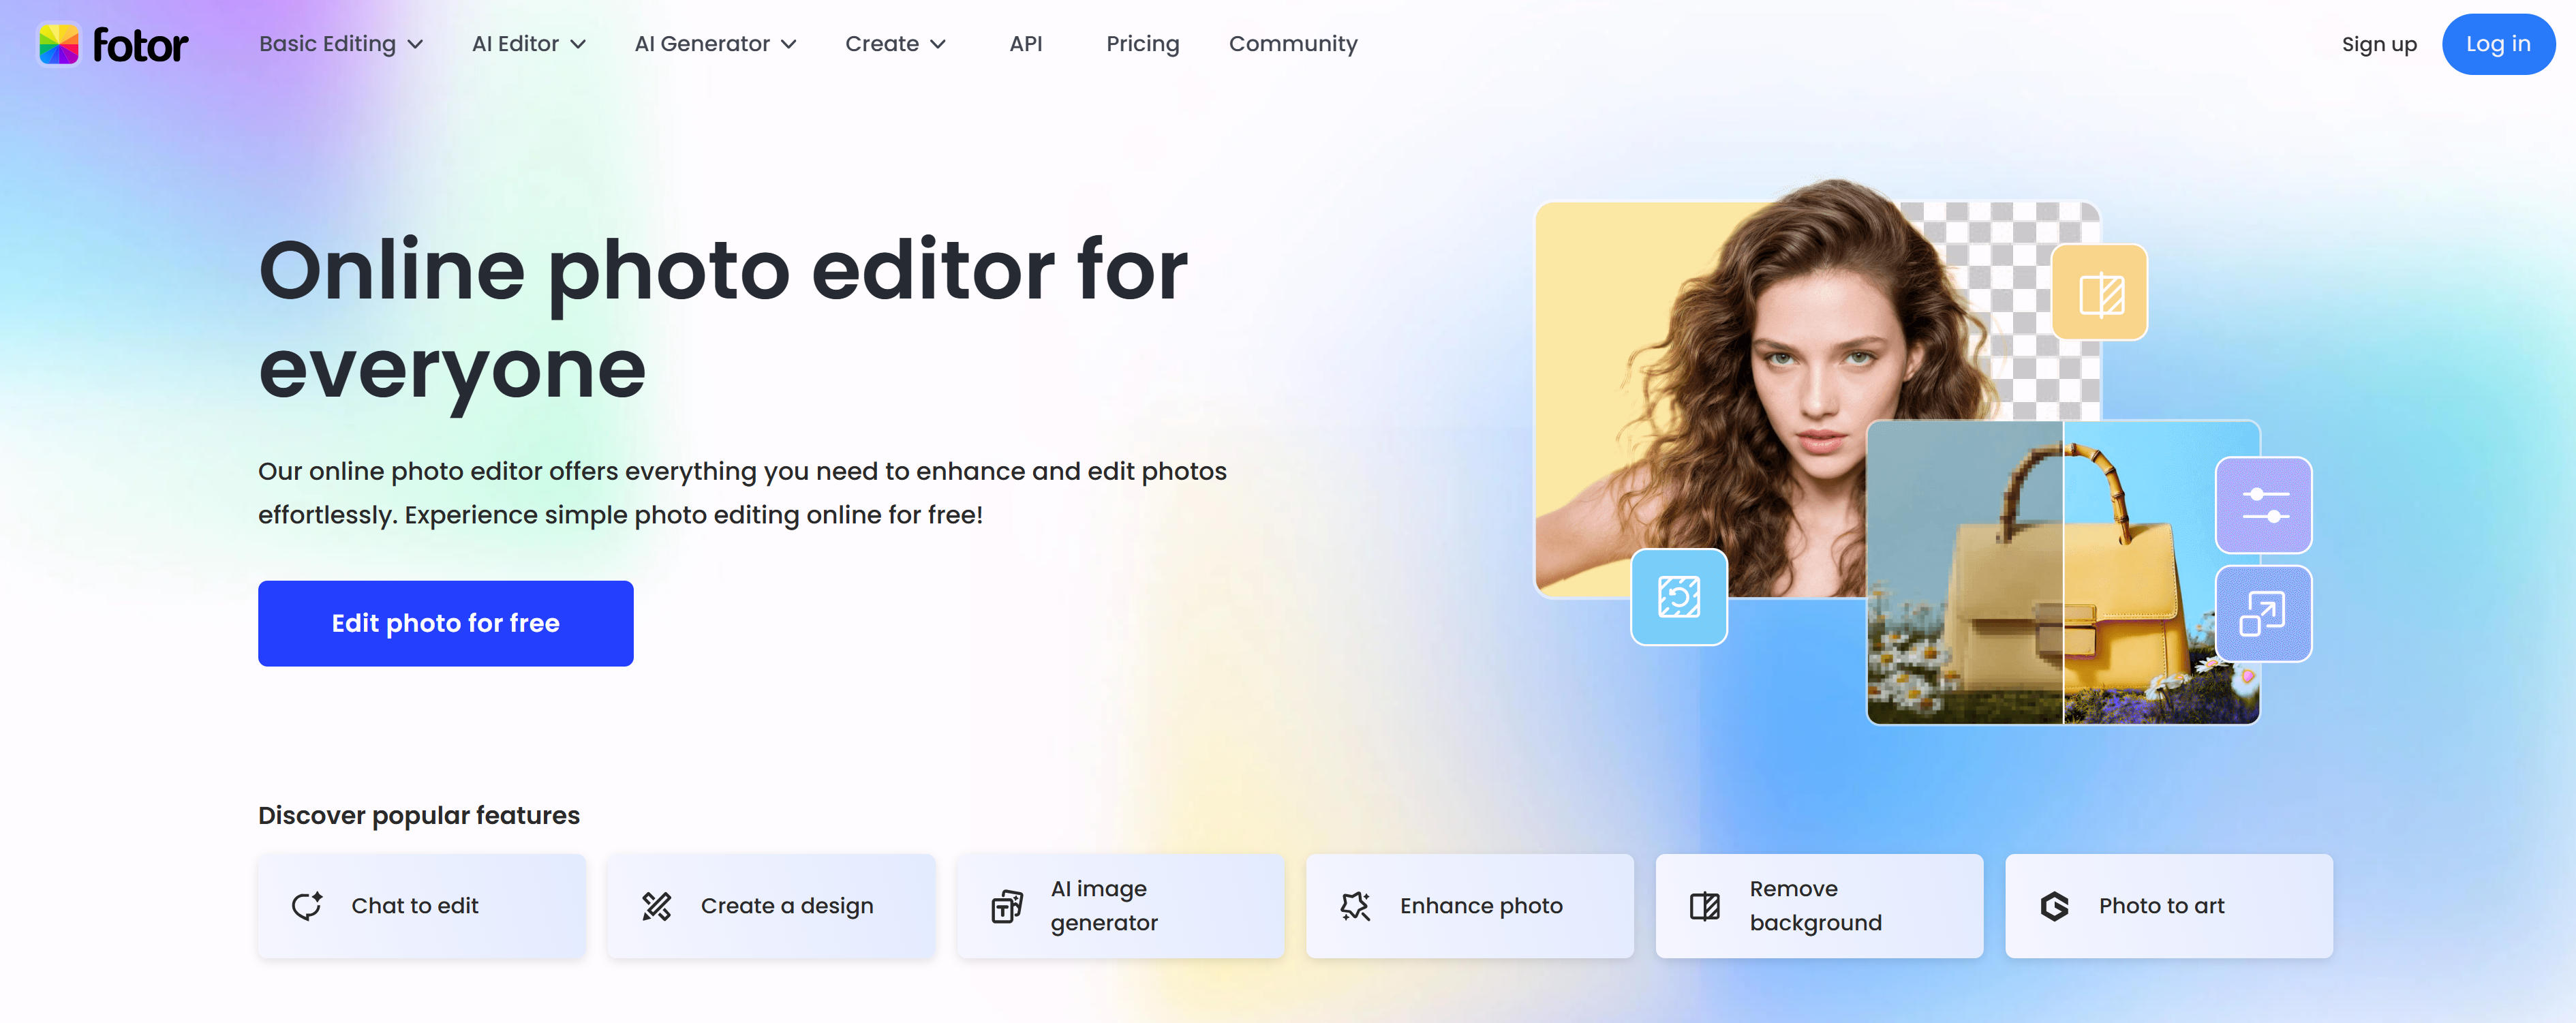Image resolution: width=2576 pixels, height=1023 pixels.
Task: Click the Fotor logo icon
Action: pos(58,44)
